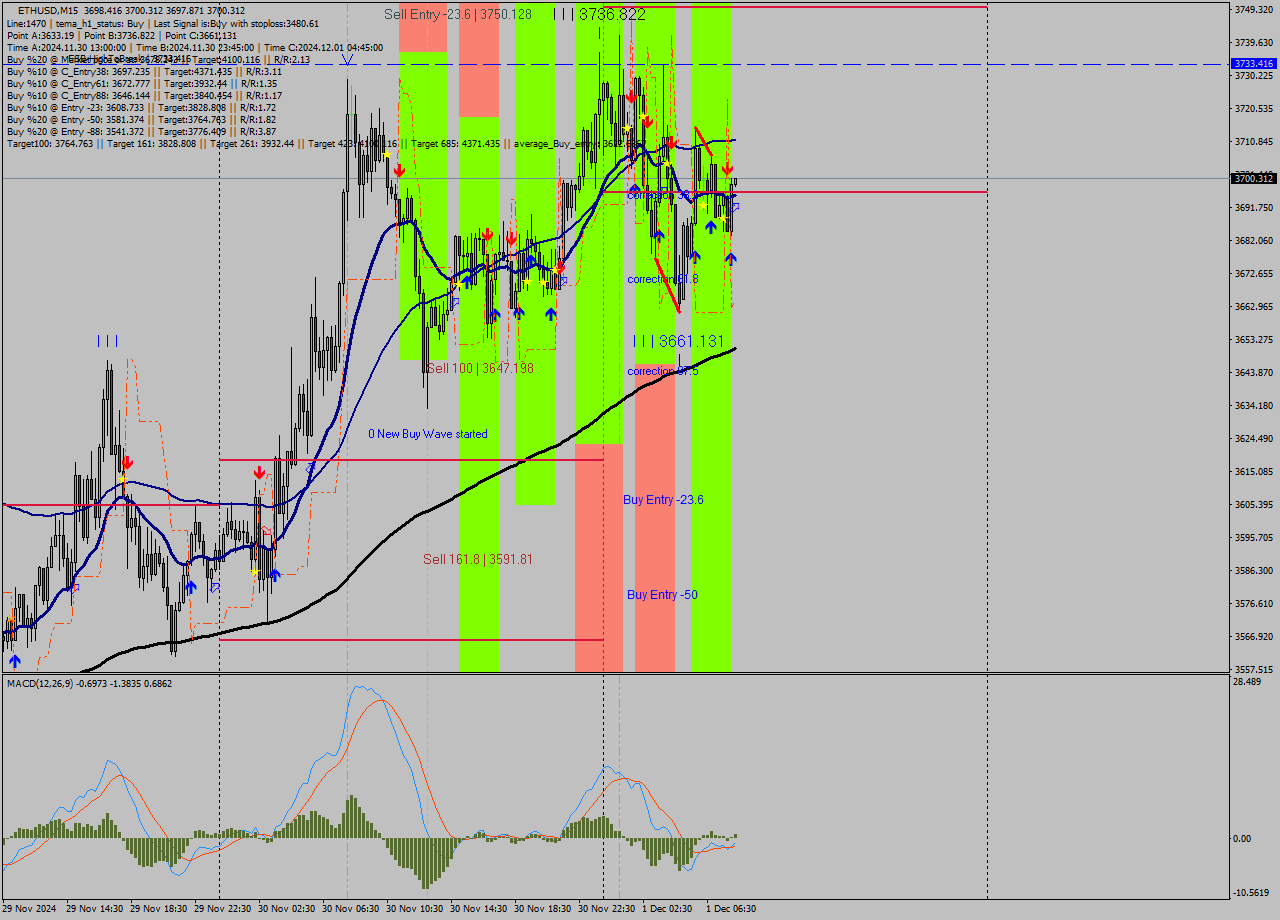Click the '29 Nov 2024' time axis label
Image resolution: width=1280 pixels, height=920 pixels.
point(30,909)
